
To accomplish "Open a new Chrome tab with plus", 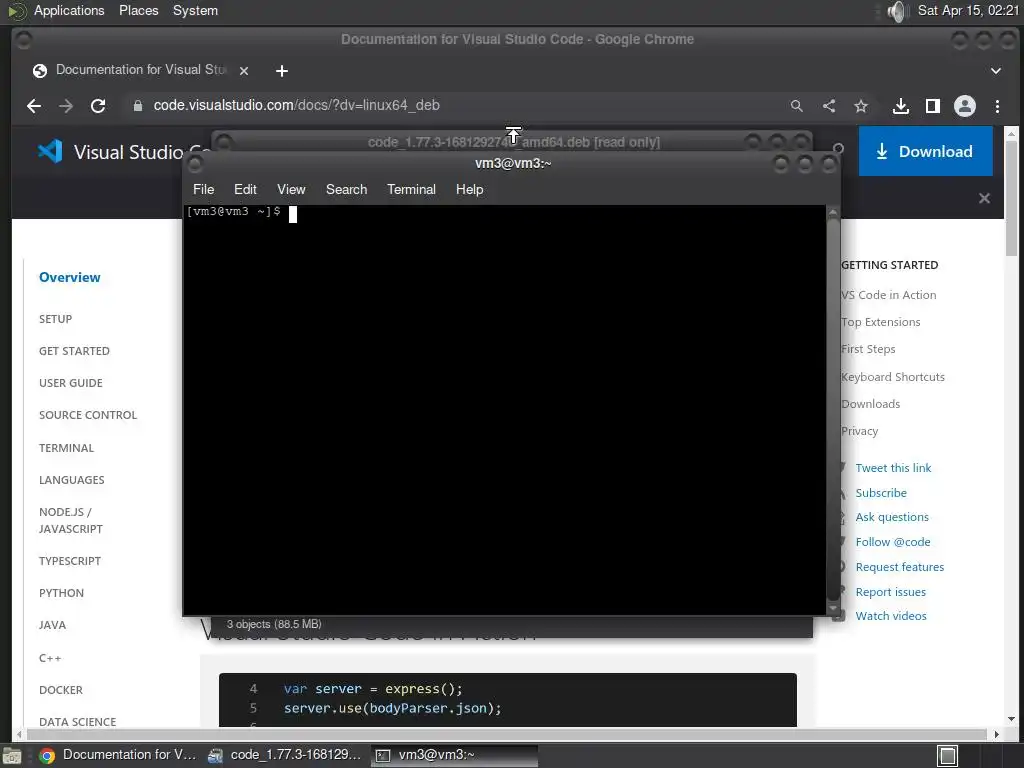I will 281,71.
